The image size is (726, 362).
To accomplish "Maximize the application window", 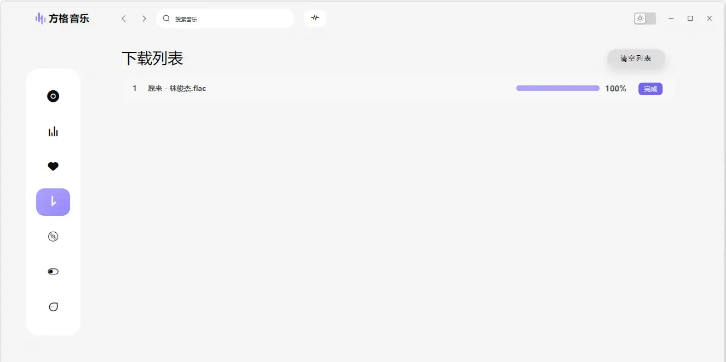I will pos(690,19).
